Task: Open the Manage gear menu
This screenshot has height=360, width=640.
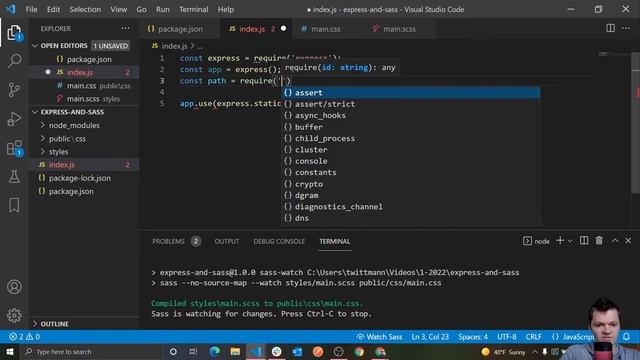Action: pyautogui.click(x=14, y=315)
